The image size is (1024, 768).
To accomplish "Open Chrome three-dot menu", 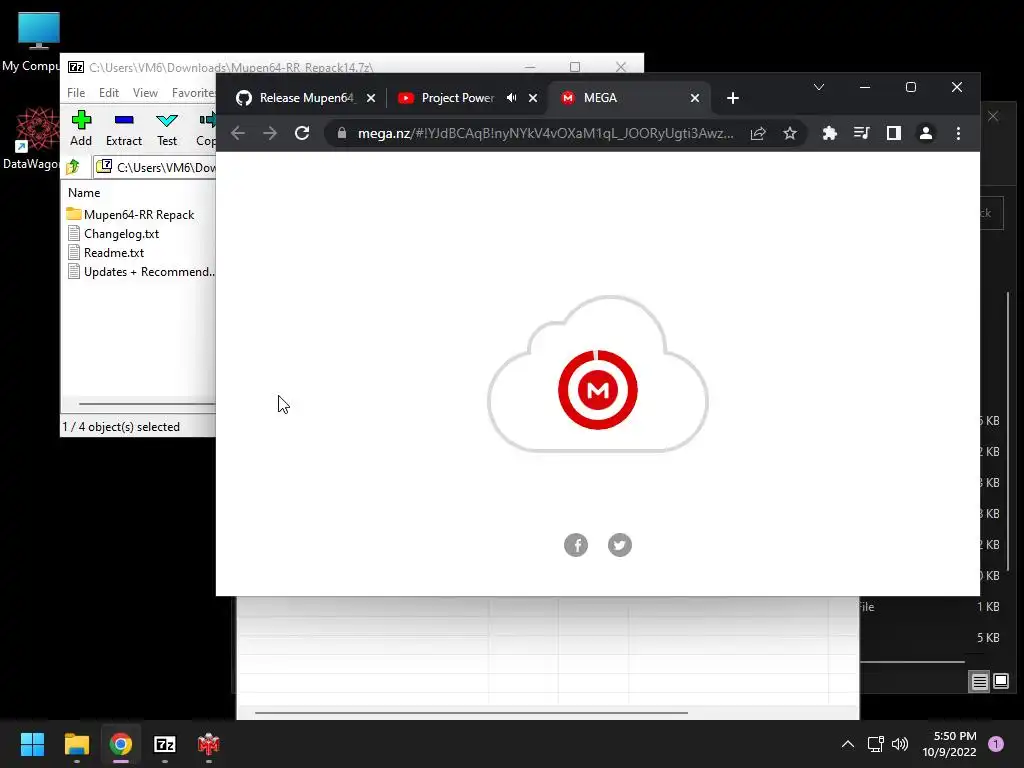I will [x=958, y=133].
